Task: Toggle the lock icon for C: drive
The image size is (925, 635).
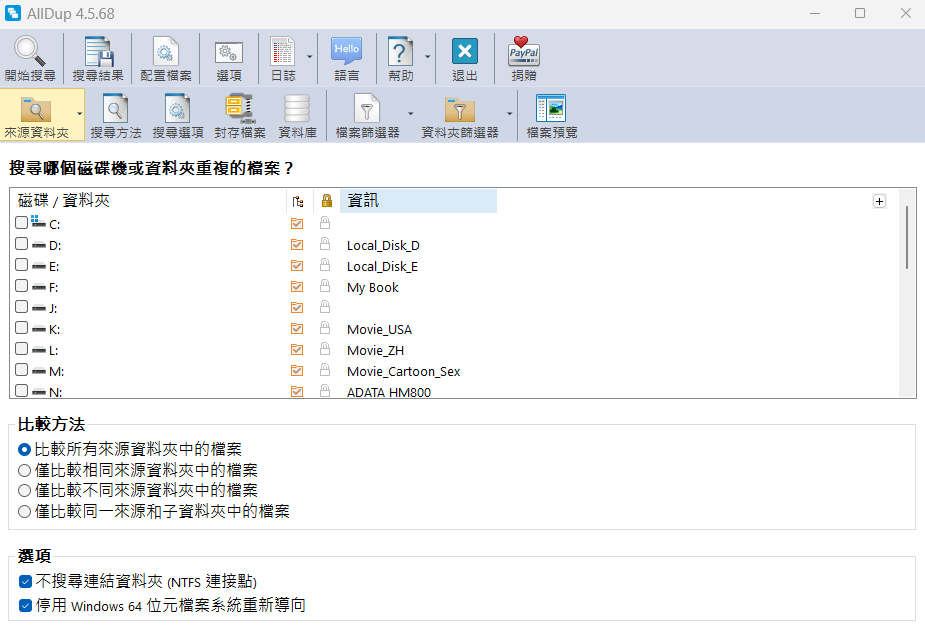Action: click(x=324, y=223)
